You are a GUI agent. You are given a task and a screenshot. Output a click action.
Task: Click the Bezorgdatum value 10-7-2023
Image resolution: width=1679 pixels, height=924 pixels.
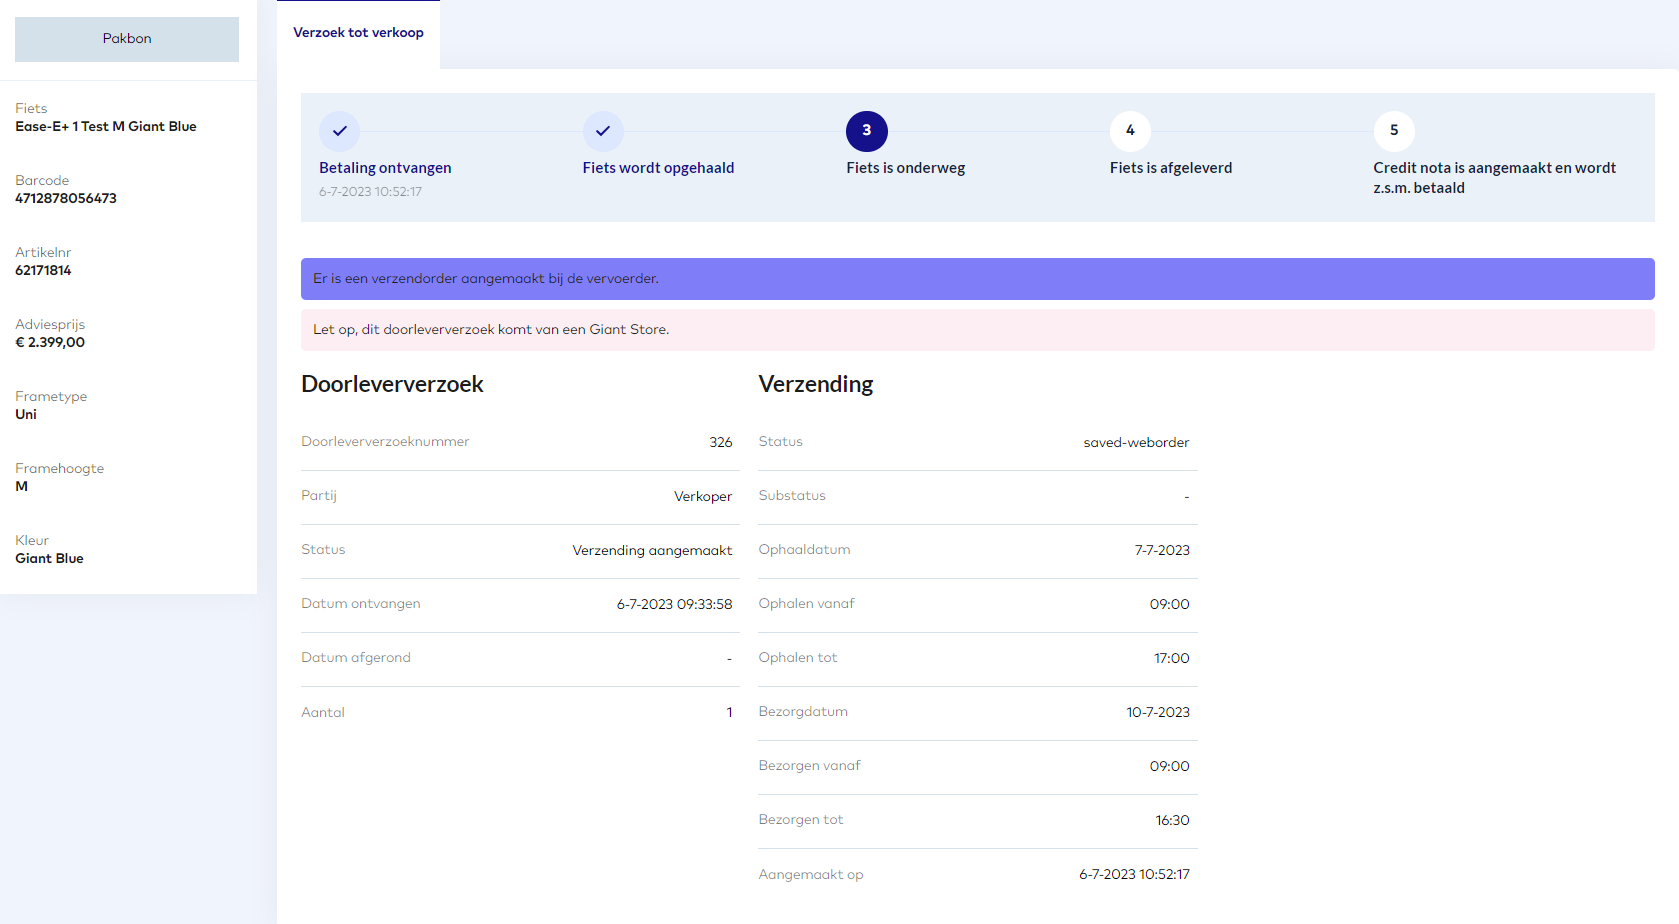coord(1157,712)
